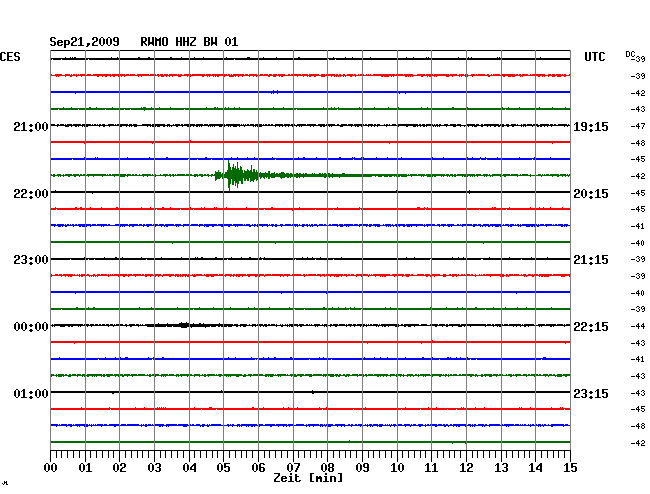Click minute tick label 07 on the axis
Viewport: 650px width, 494px height.
point(293,468)
